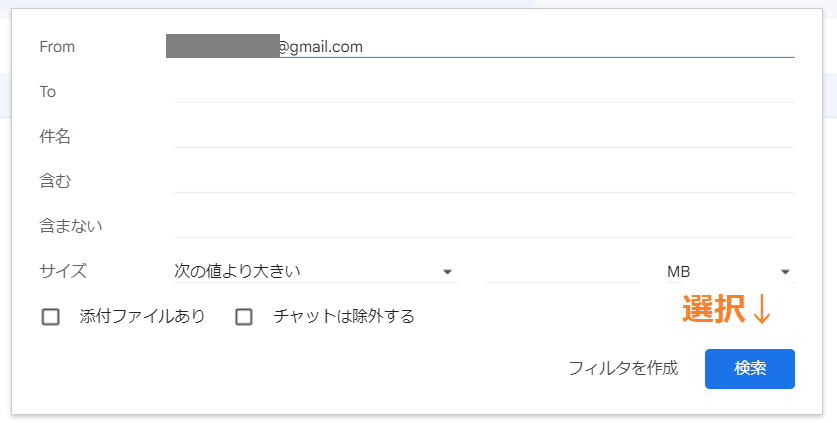Image resolution: width=837 pixels, height=423 pixels.
Task: Click the 含まない row label
Action: (x=71, y=226)
